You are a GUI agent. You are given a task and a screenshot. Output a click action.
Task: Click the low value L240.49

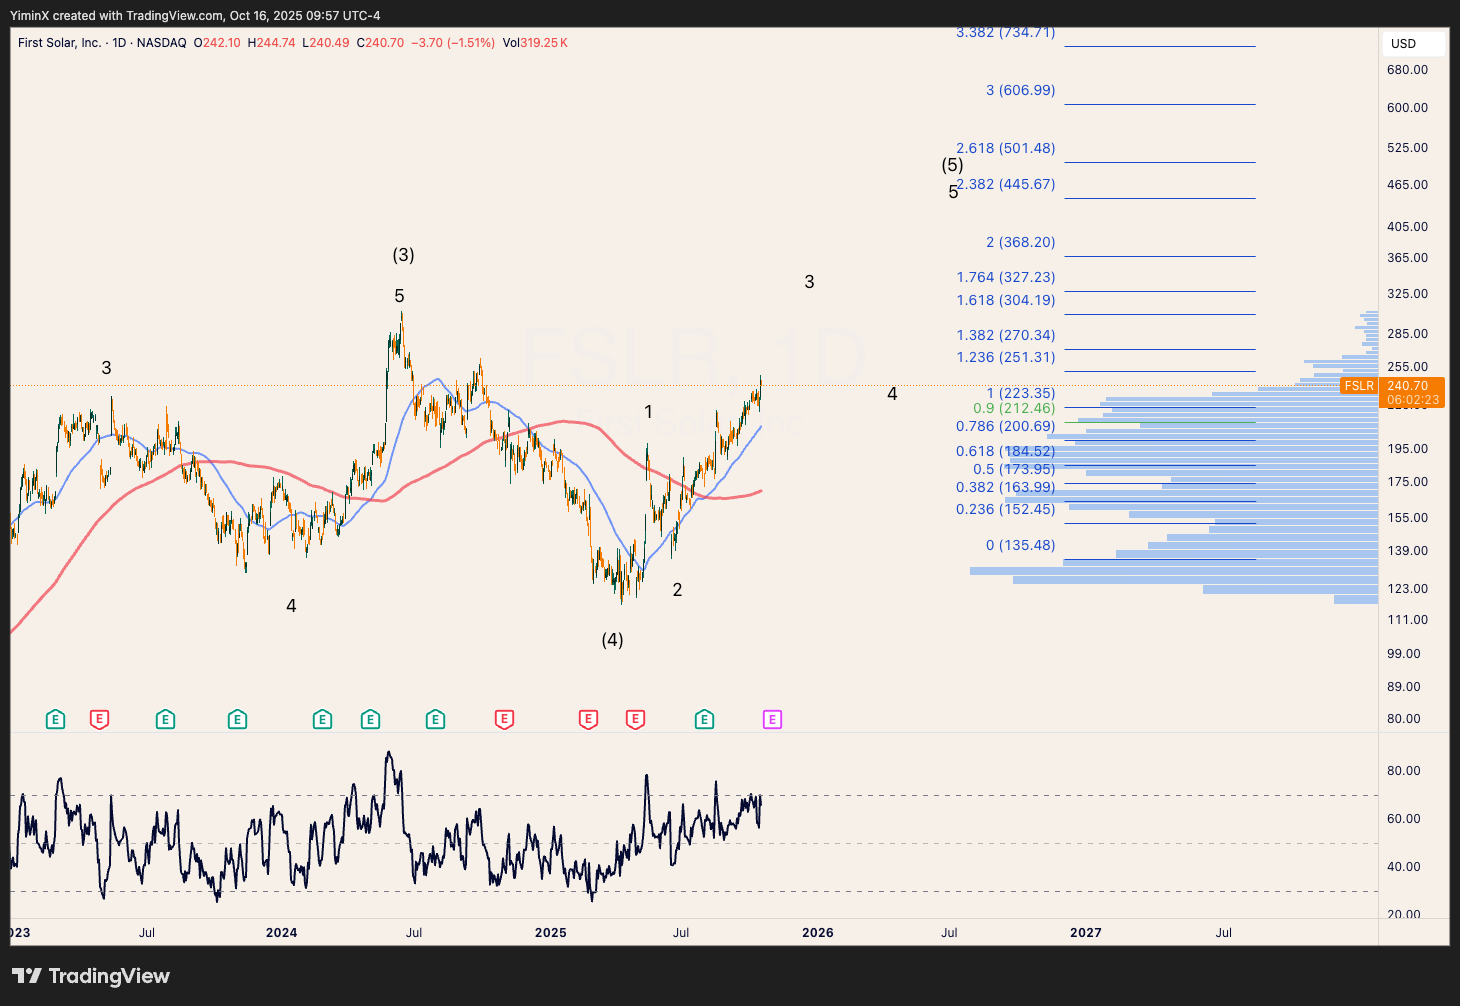[x=326, y=43]
